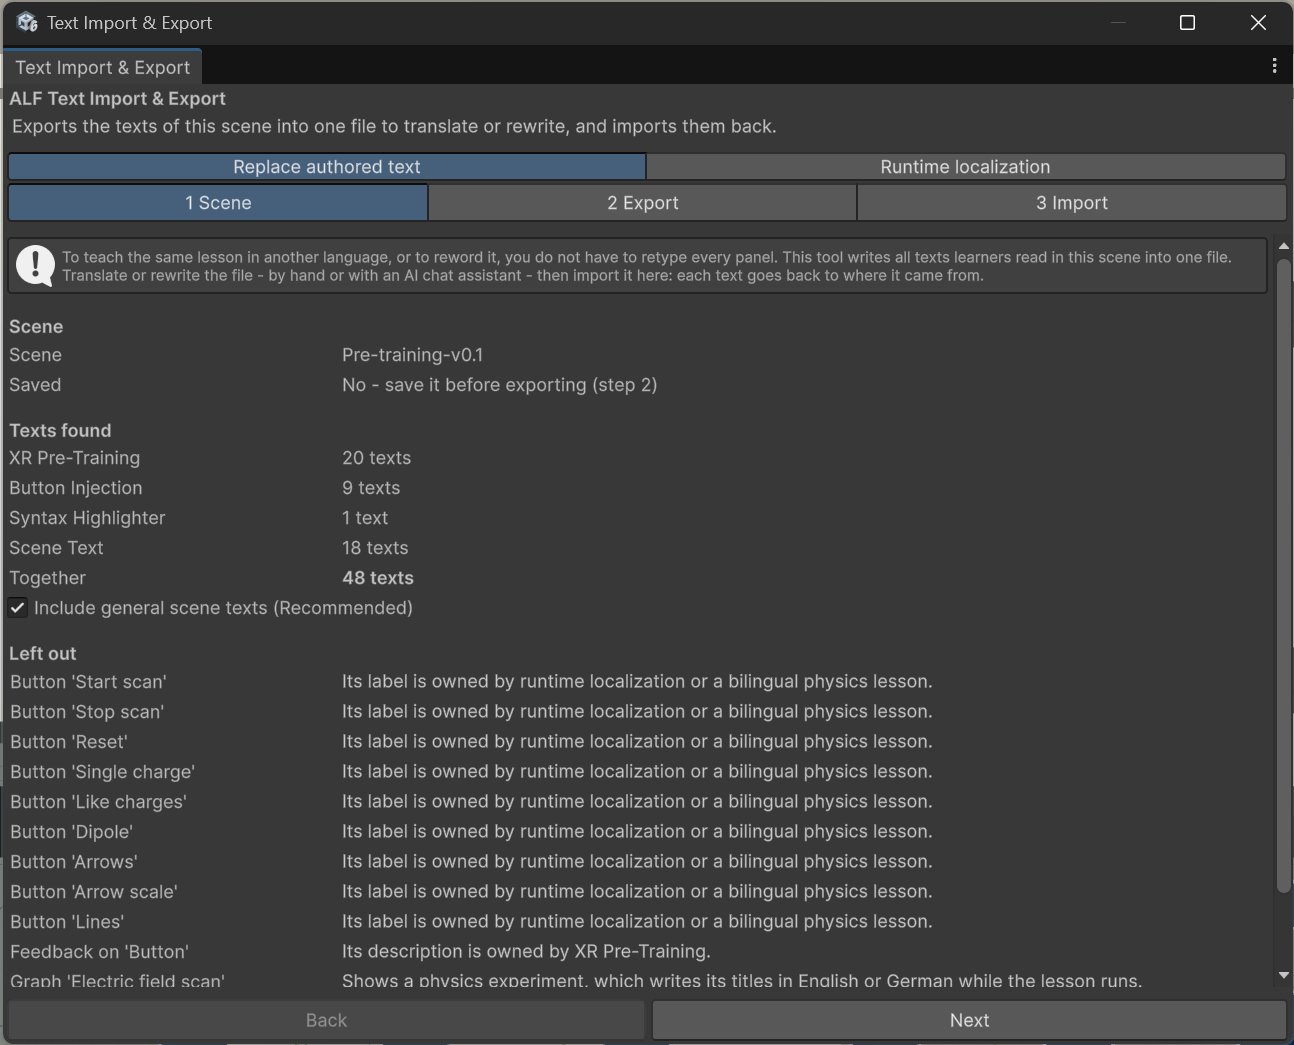The image size is (1294, 1045).
Task: Click scrollbar down arrow
Action: point(1283,975)
